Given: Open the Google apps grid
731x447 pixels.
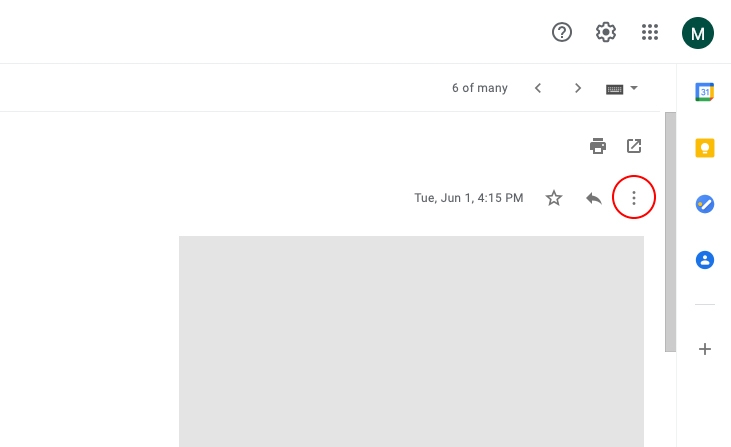Looking at the screenshot, I should pyautogui.click(x=650, y=32).
